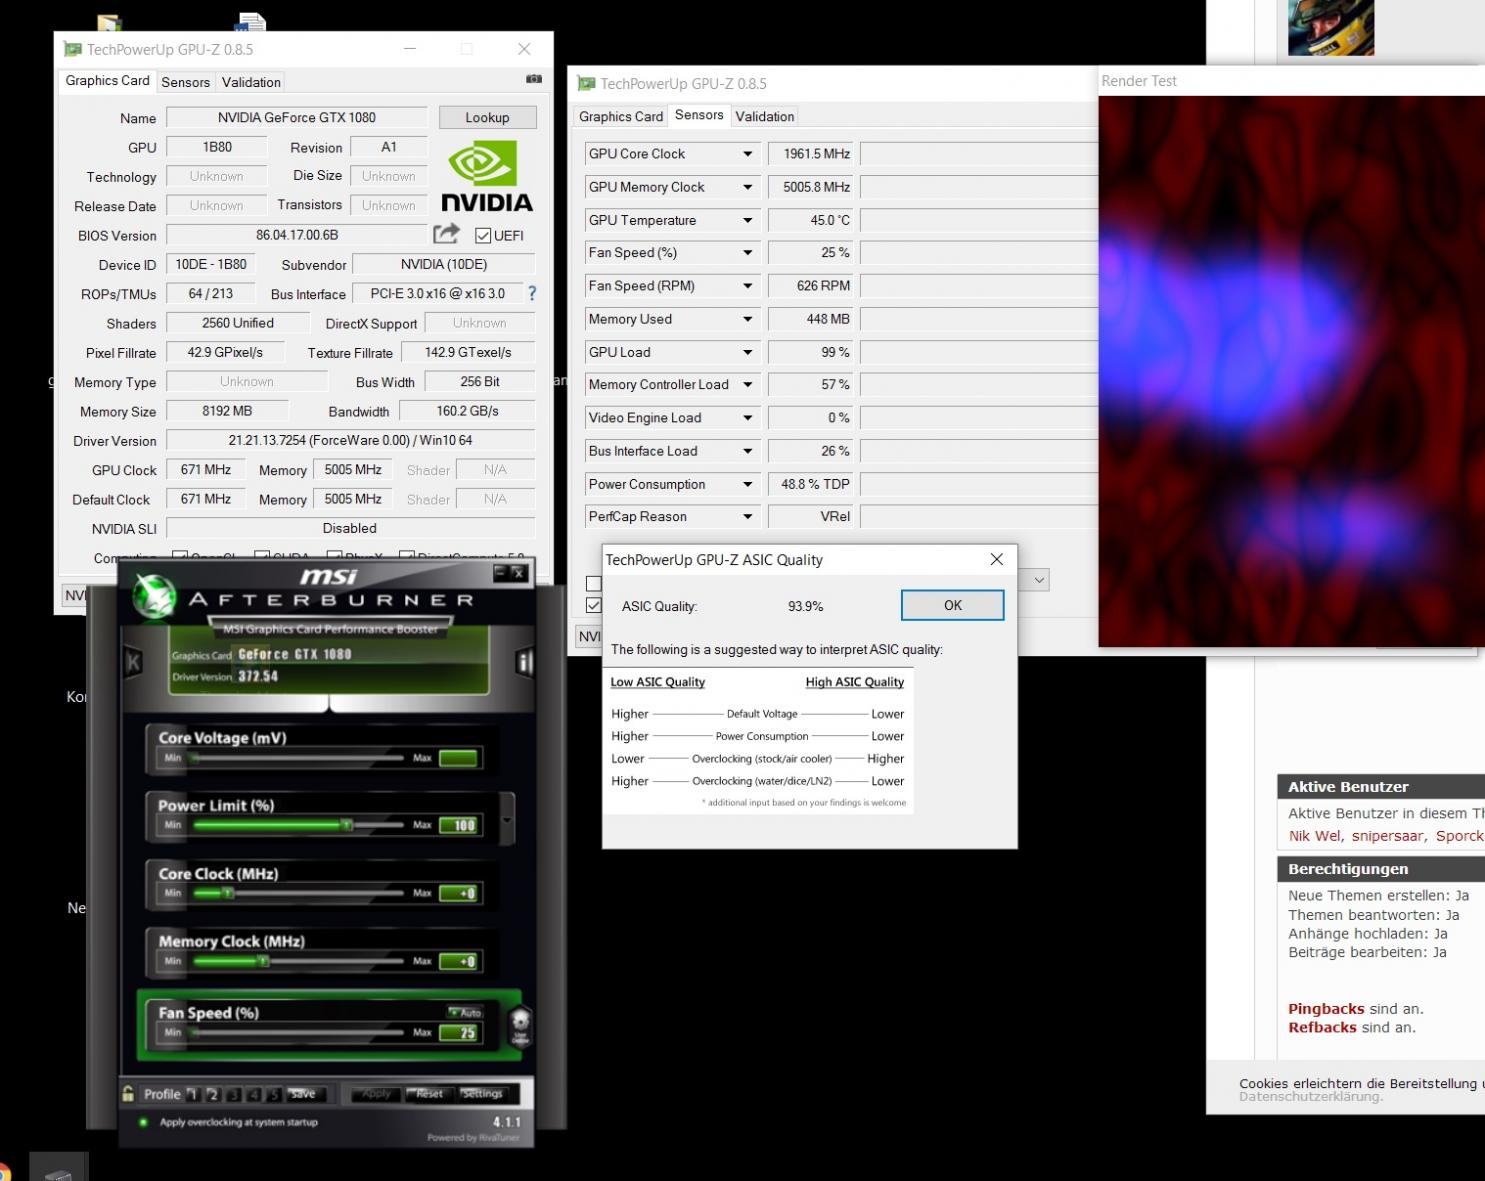Confirm ASIC Quality dialog with OK
Screen dimensions: 1485x1181
(952, 605)
